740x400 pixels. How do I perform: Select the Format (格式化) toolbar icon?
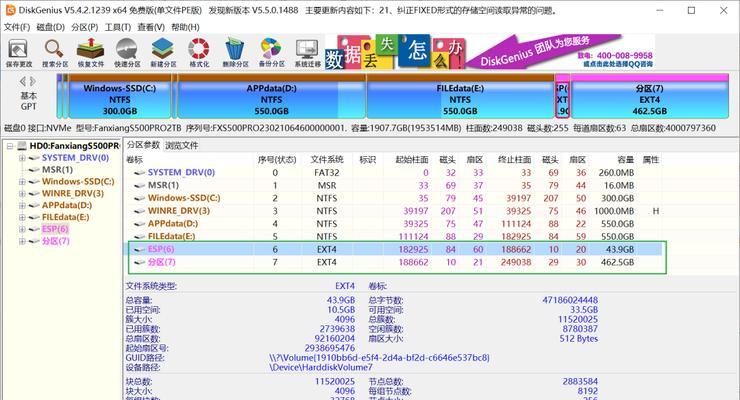[x=199, y=52]
